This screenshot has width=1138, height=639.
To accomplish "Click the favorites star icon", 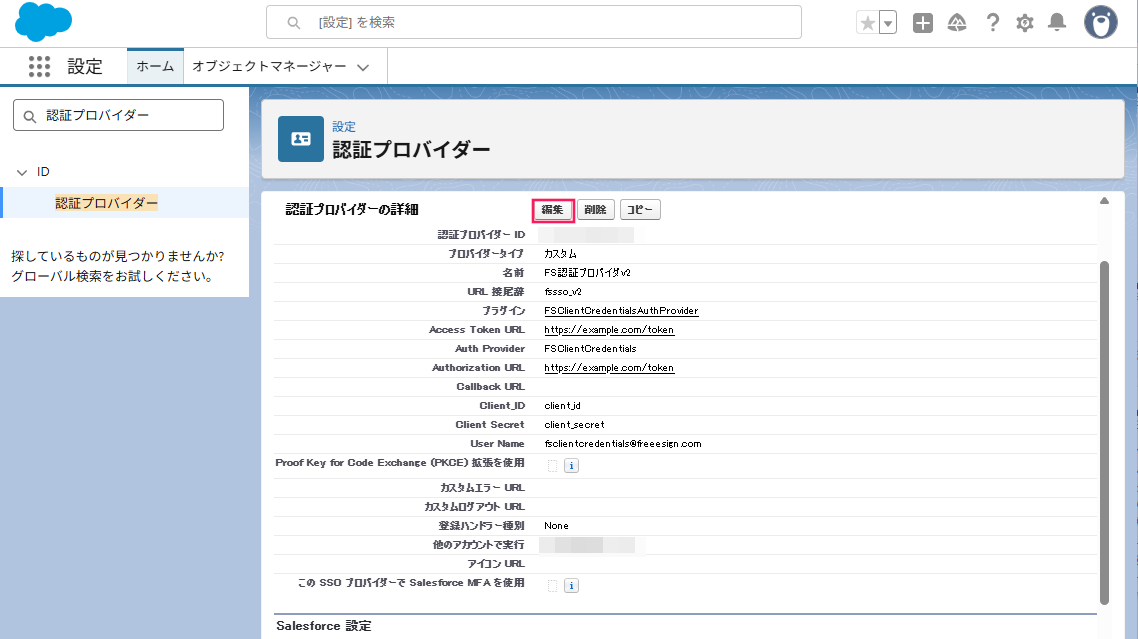I will [x=867, y=23].
